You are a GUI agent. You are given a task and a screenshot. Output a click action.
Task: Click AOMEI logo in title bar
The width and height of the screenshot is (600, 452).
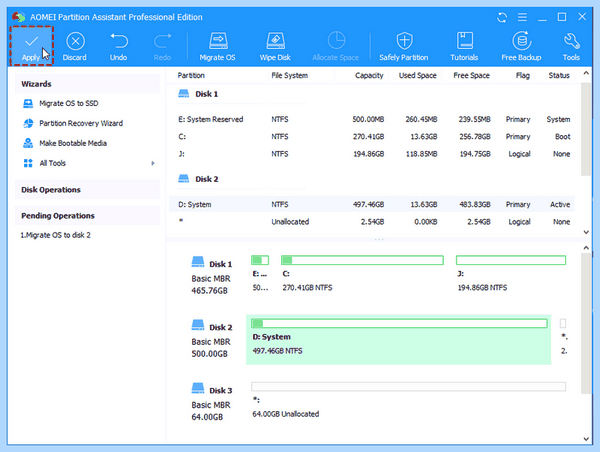[x=18, y=17]
